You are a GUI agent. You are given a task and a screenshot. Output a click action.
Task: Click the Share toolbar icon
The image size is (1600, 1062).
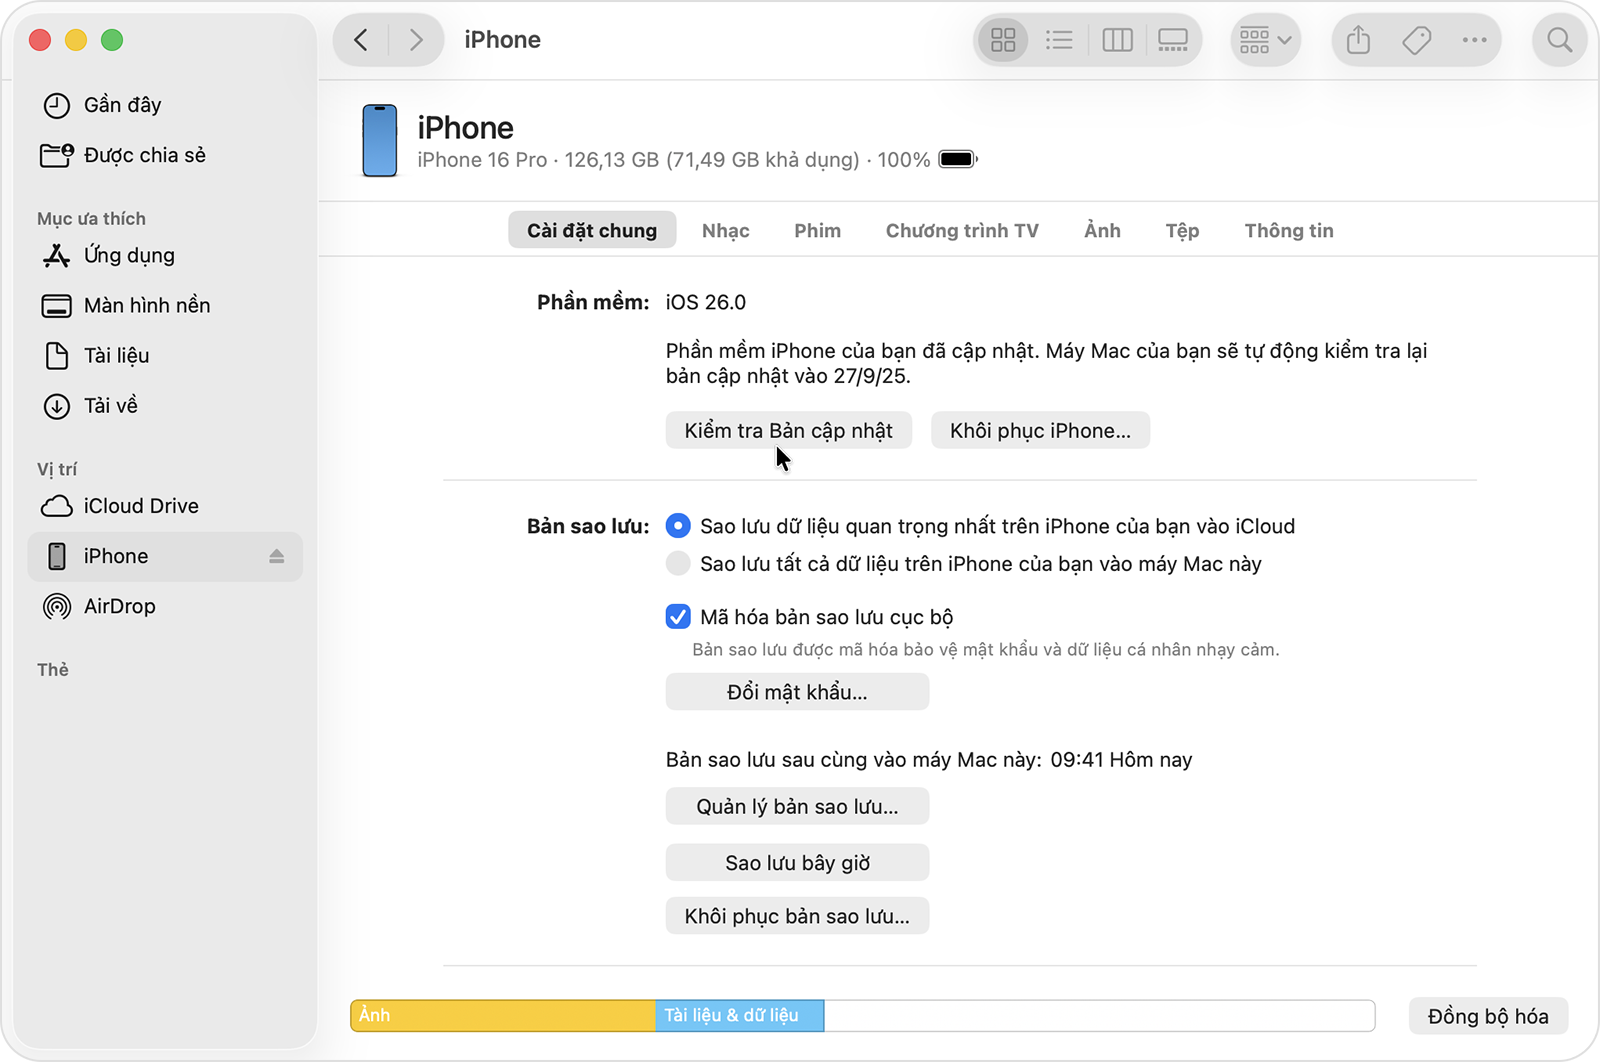tap(1358, 40)
